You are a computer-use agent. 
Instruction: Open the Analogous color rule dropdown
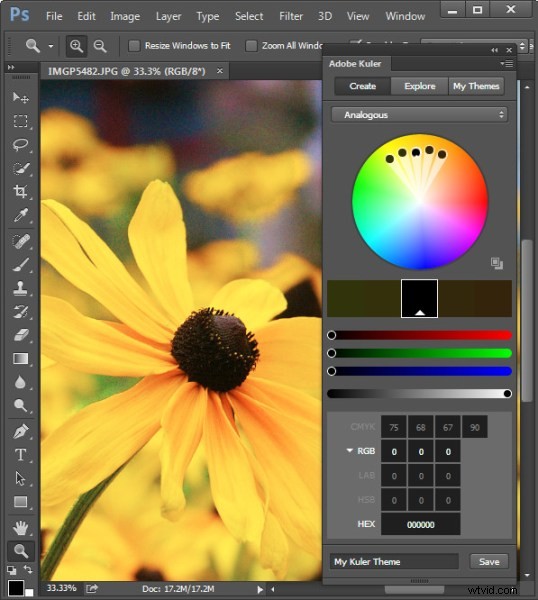(x=419, y=115)
